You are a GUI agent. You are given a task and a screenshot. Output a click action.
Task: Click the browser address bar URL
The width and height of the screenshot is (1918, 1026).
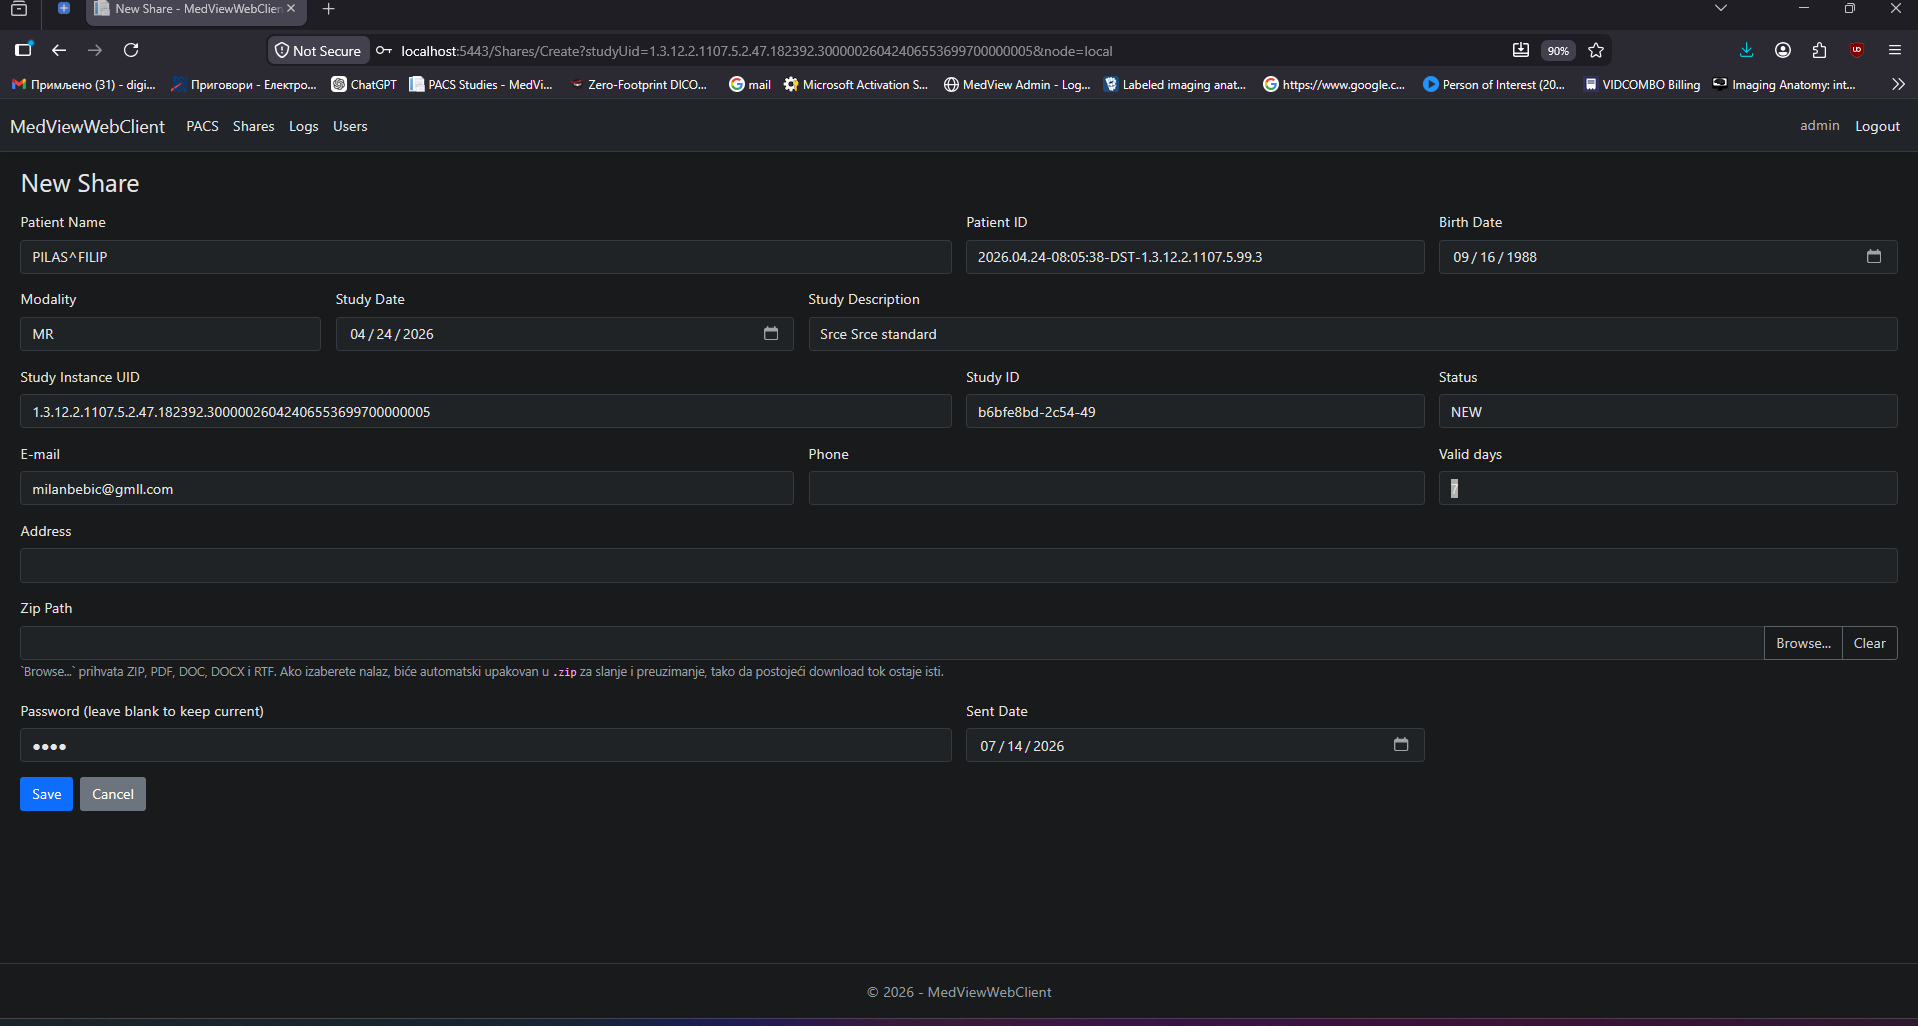point(756,51)
